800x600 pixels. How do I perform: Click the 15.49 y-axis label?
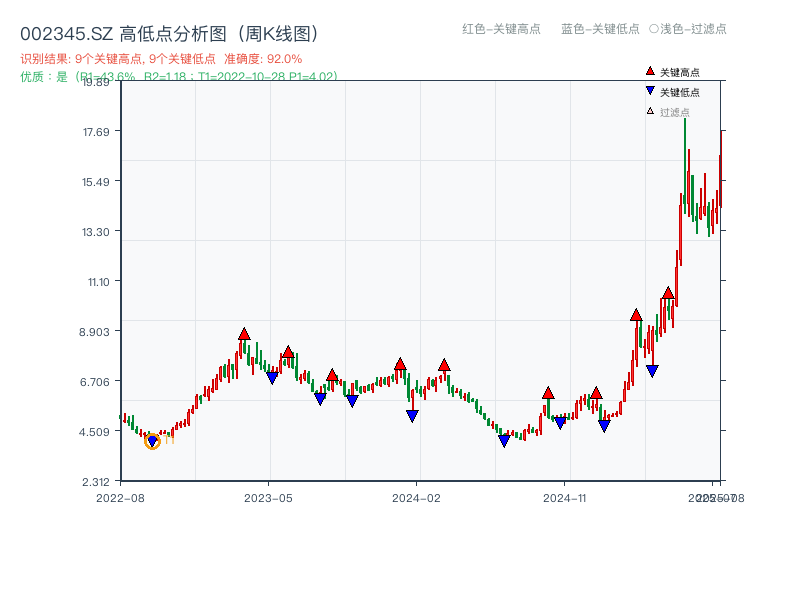[96, 182]
